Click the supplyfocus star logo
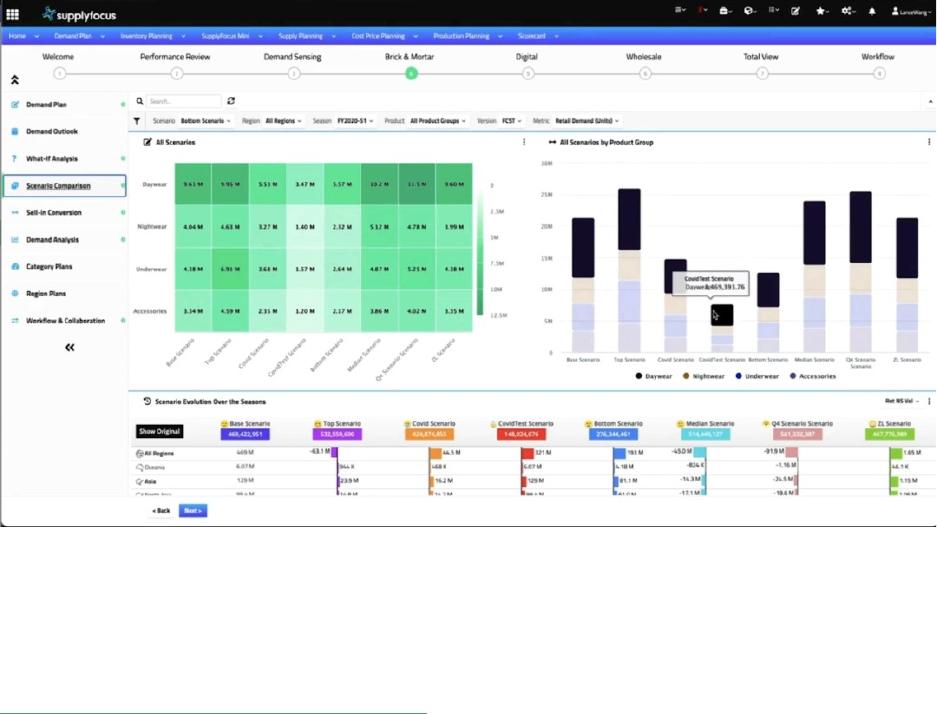Image resolution: width=937 pixels, height=714 pixels. [x=48, y=14]
